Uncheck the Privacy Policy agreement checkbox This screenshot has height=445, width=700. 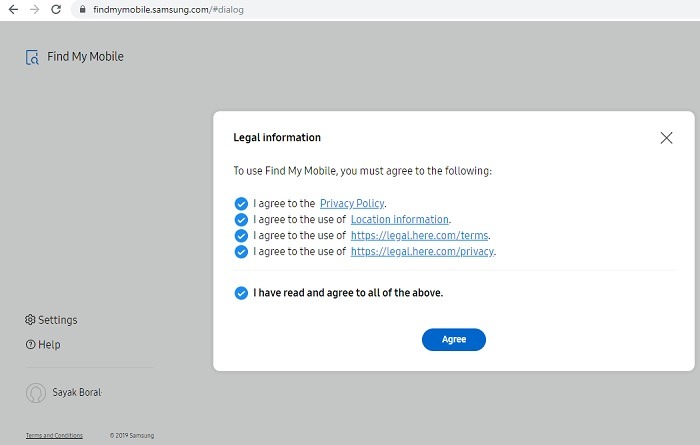pos(241,204)
